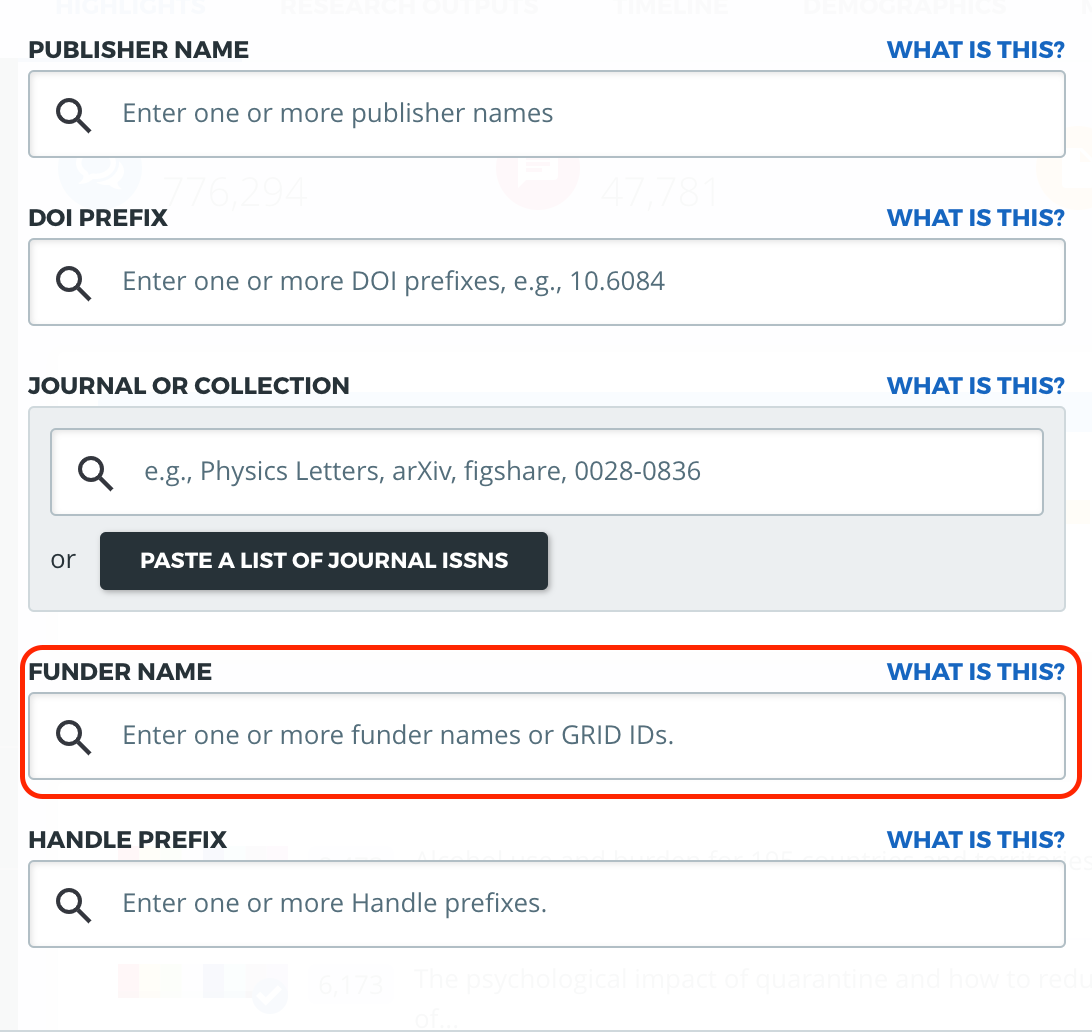Open "What is this?" for Journal or Collection
The width and height of the screenshot is (1092, 1032).
tap(975, 386)
